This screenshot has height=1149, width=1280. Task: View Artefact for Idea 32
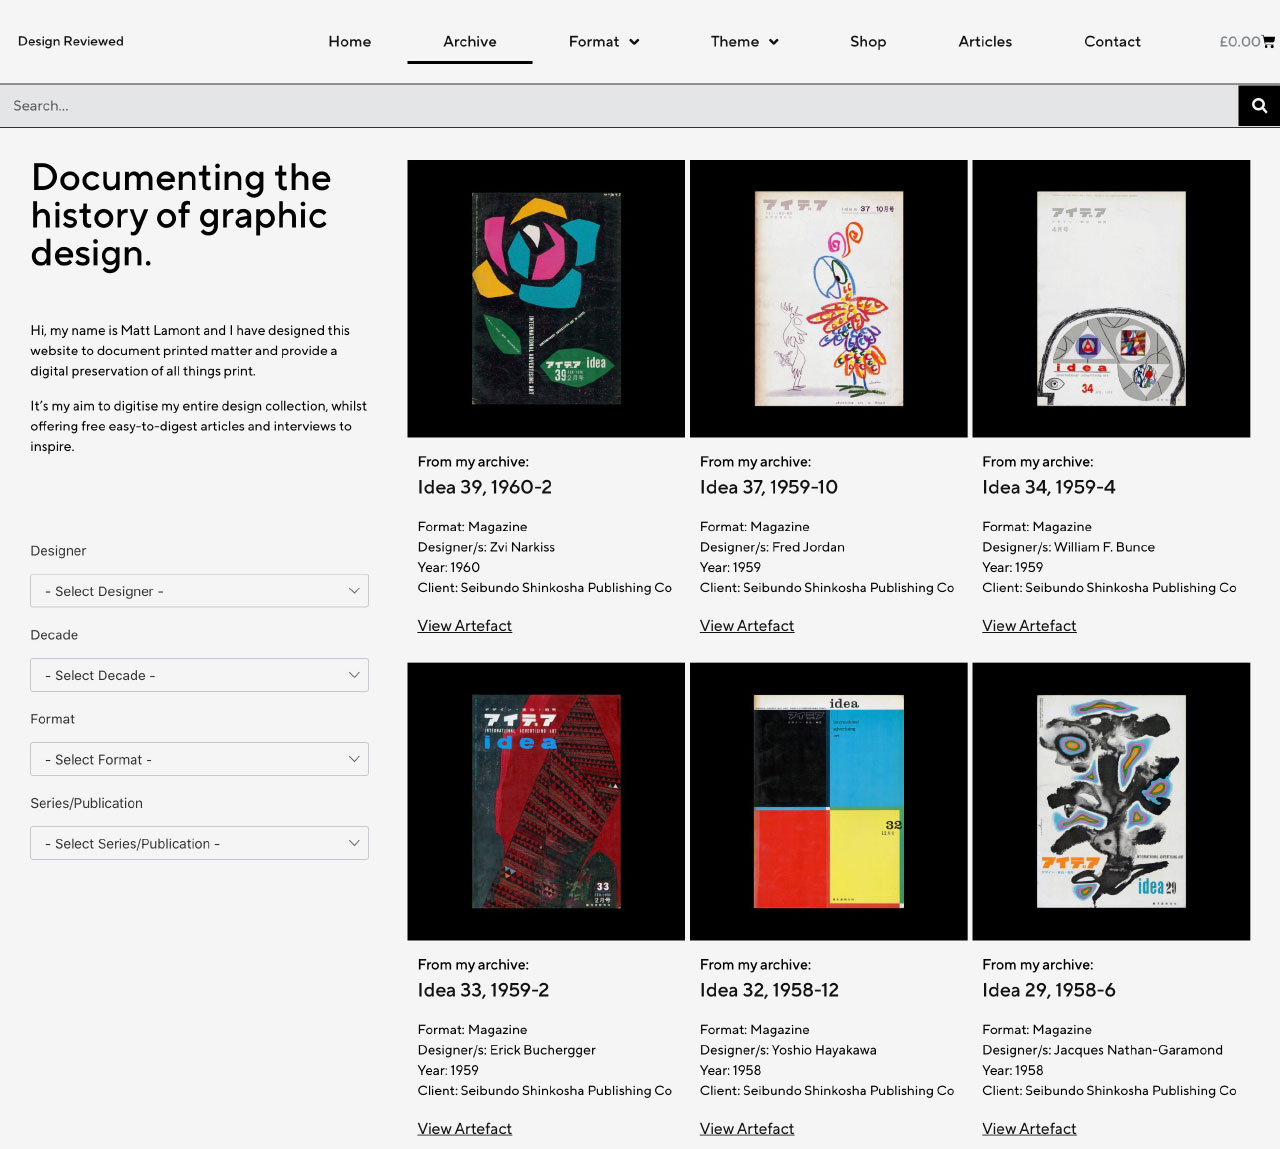[747, 1129]
